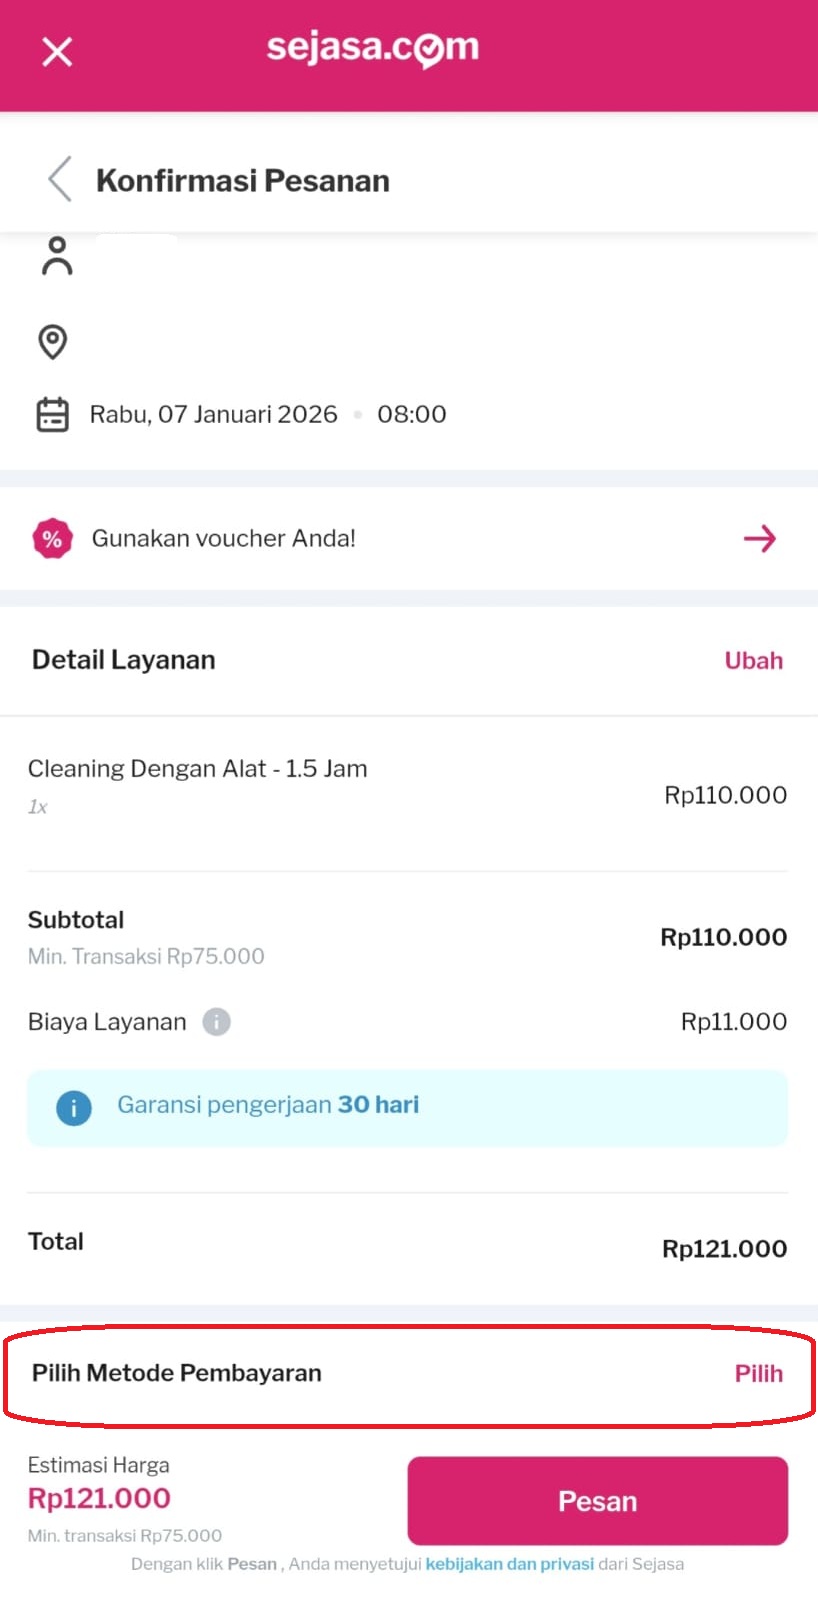The width and height of the screenshot is (818, 1598).
Task: Tap the calendar schedule icon
Action: pos(53,414)
